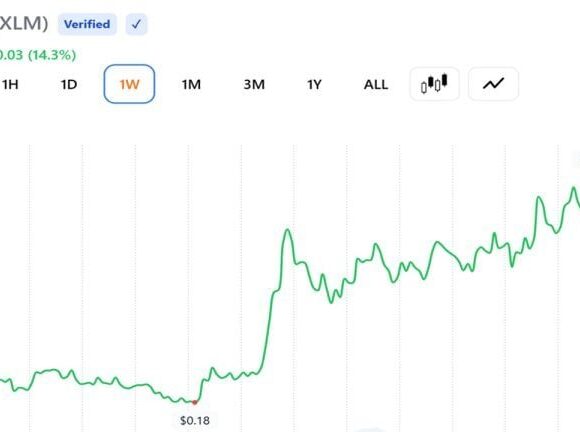
Task: Switch to candlestick chart view
Action: pyautogui.click(x=434, y=84)
